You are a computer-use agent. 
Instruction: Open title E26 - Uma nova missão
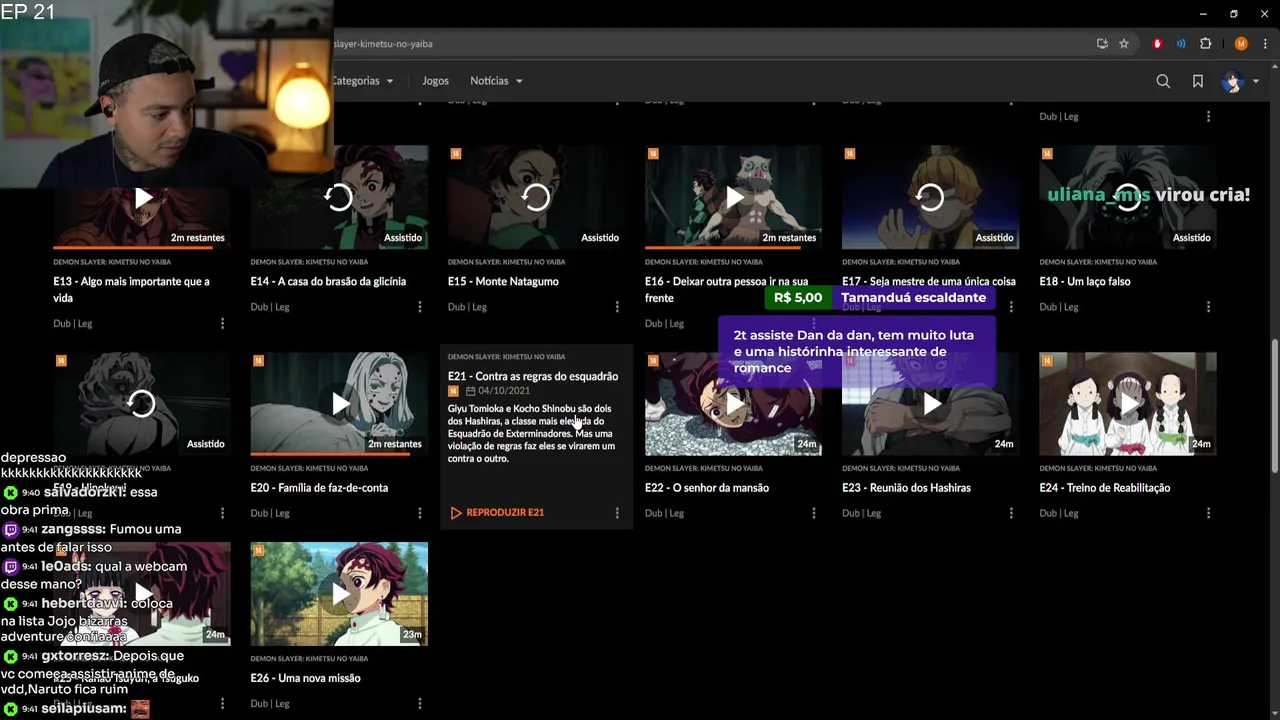[x=305, y=678]
